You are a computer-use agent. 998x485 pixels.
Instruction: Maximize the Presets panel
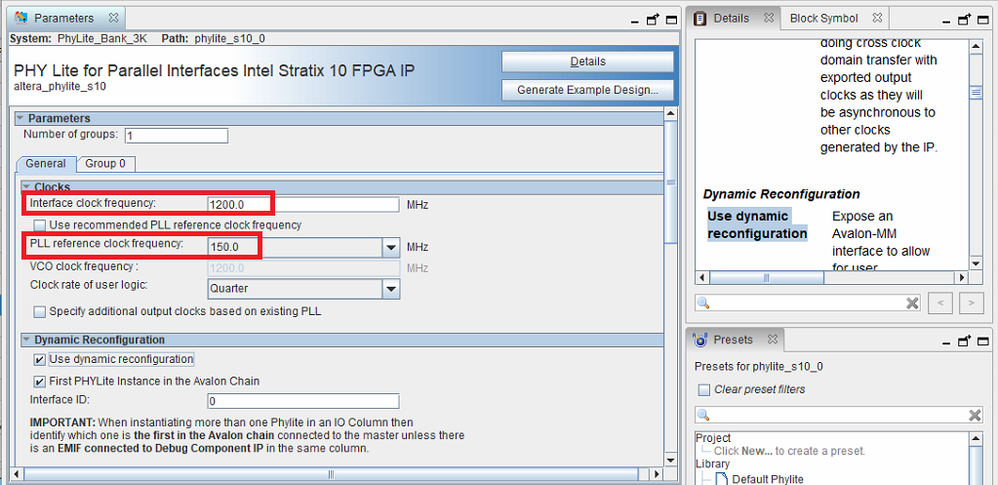click(x=982, y=342)
